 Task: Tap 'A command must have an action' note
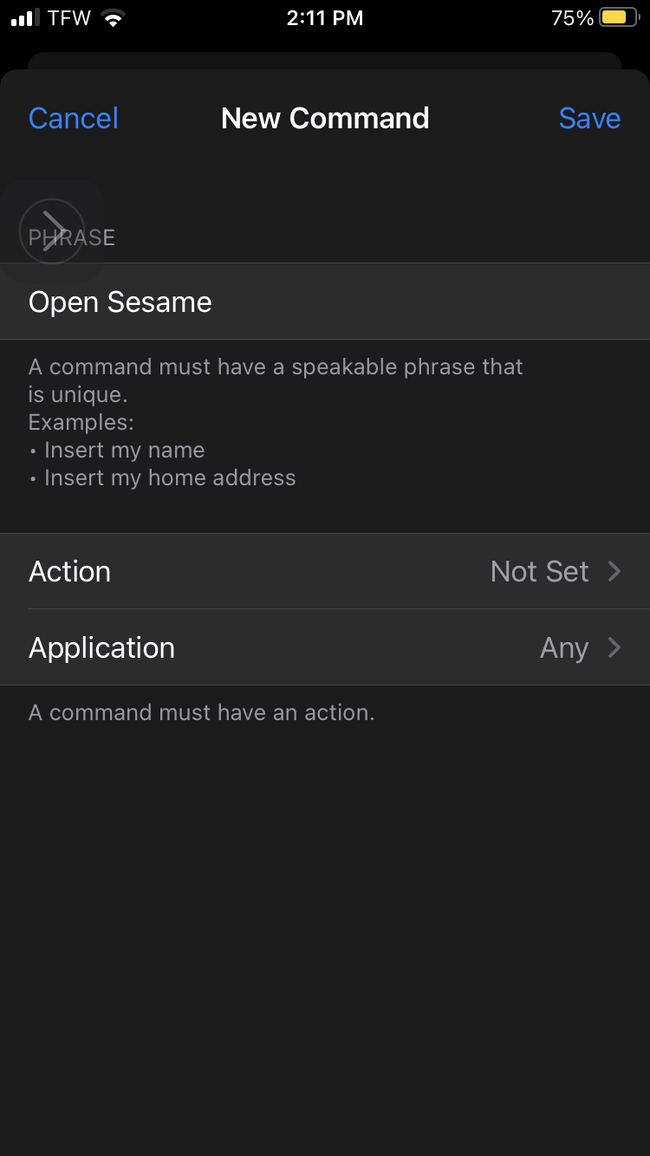click(201, 713)
